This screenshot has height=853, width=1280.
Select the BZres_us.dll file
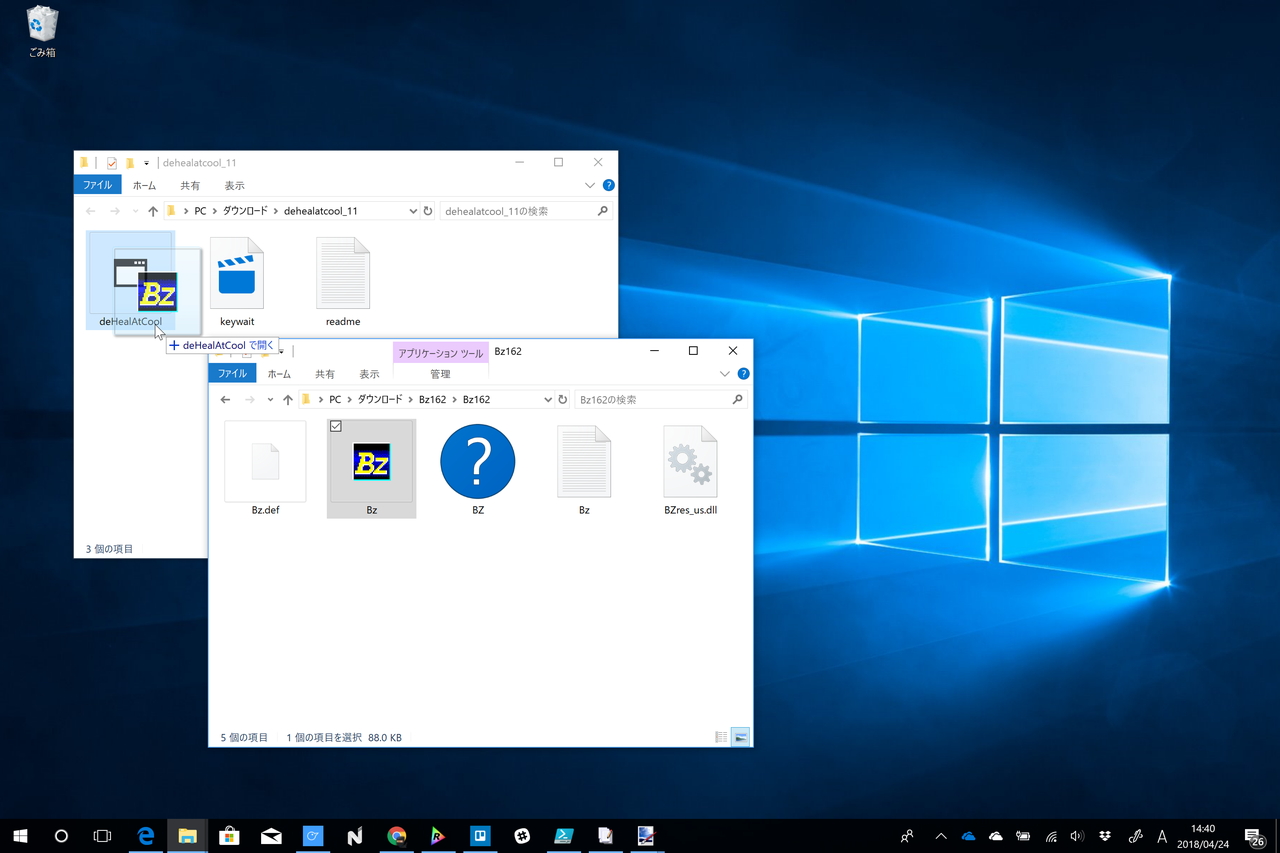(690, 468)
